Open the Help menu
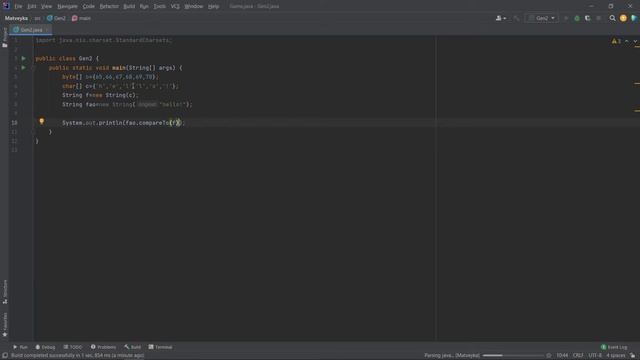 click(x=213, y=7)
